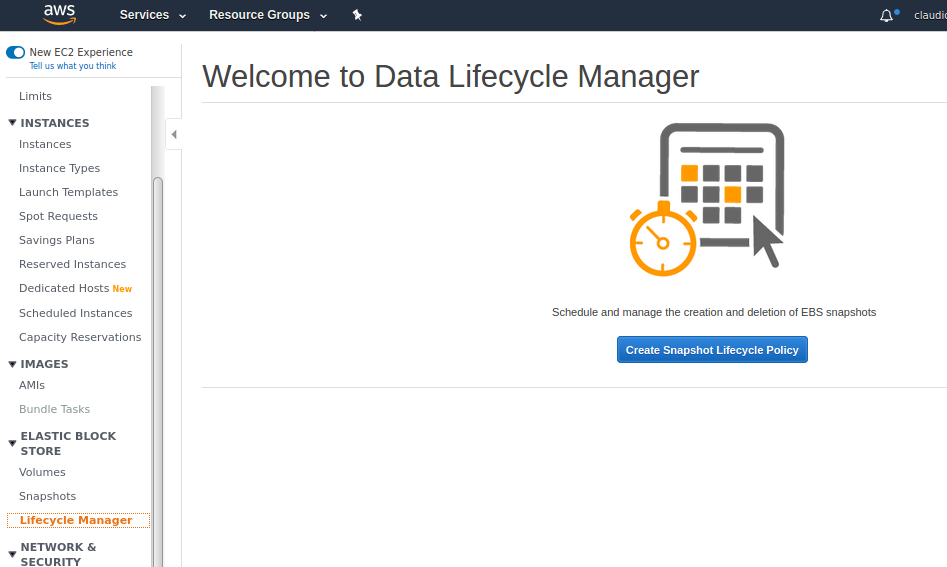Open Spot Requests in the sidebar
The width and height of the screenshot is (947, 567).
[58, 216]
